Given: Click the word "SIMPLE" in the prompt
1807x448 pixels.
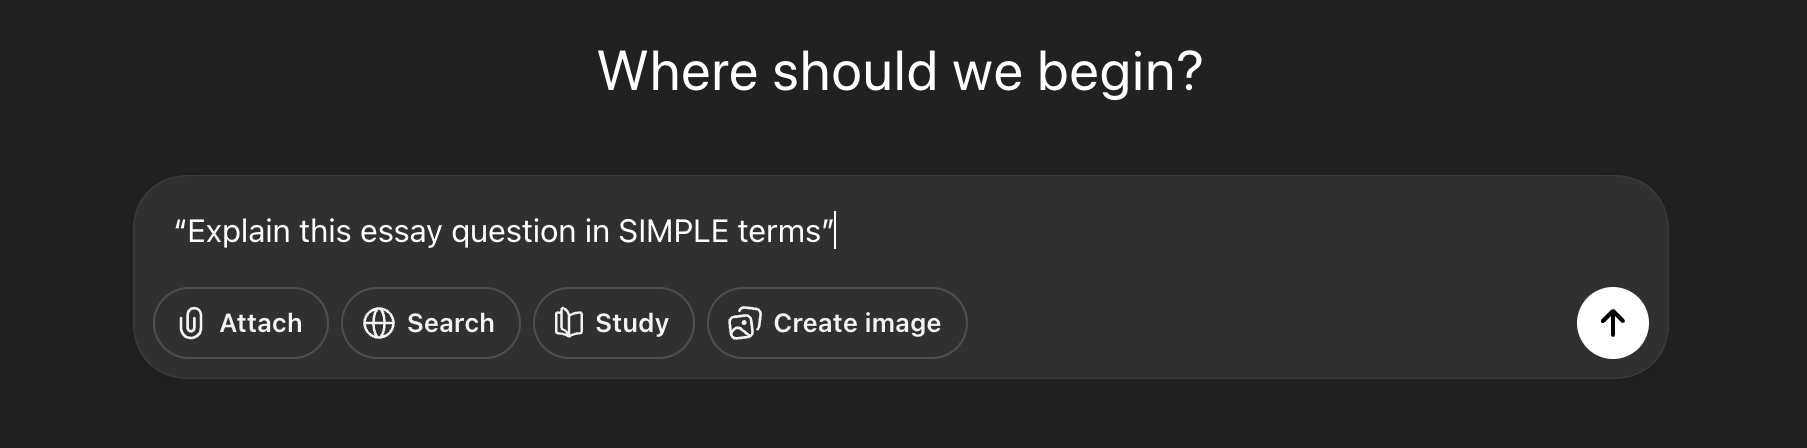Looking at the screenshot, I should pos(673,231).
